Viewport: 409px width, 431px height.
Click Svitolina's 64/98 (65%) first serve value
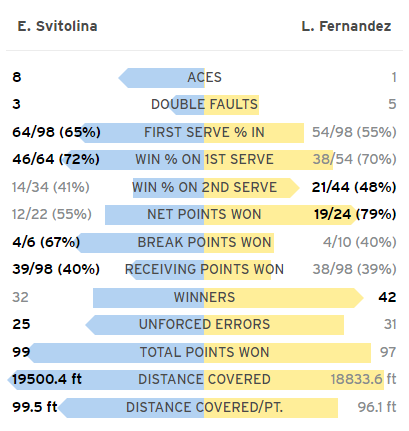point(56,132)
